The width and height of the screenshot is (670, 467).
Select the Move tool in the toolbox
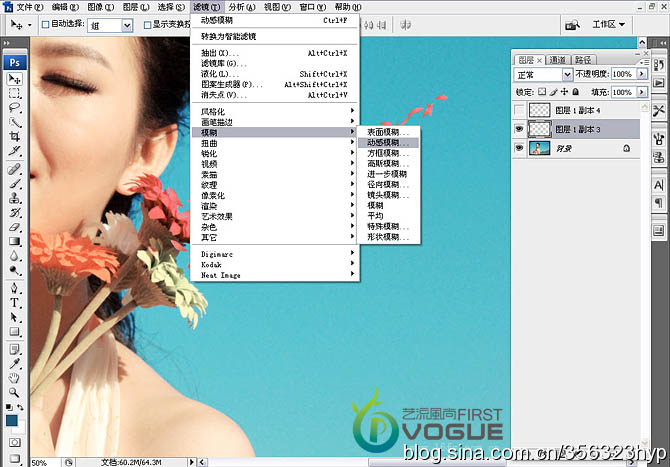(x=15, y=79)
